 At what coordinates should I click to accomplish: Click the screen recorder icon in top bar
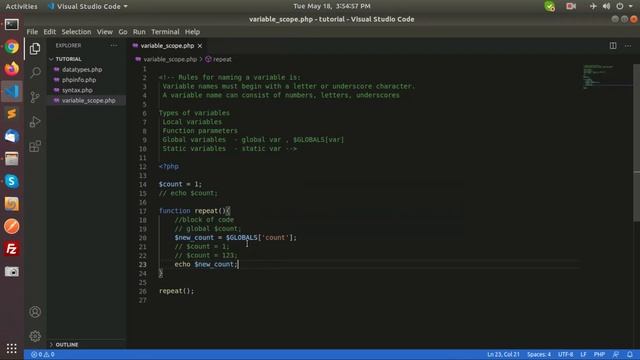click(x=571, y=7)
